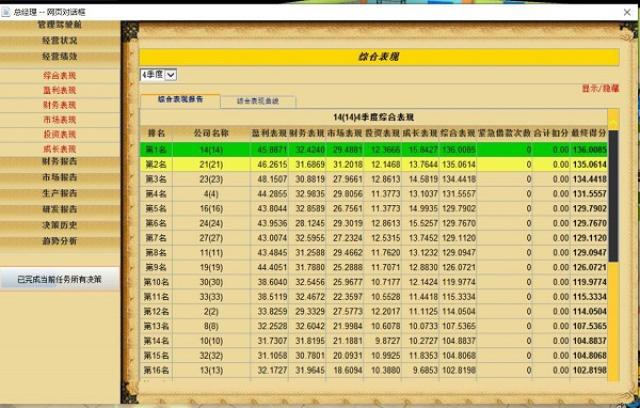Image resolution: width=640 pixels, height=408 pixels.
Task: Expand the 市场报告 menu section
Action: [x=59, y=177]
